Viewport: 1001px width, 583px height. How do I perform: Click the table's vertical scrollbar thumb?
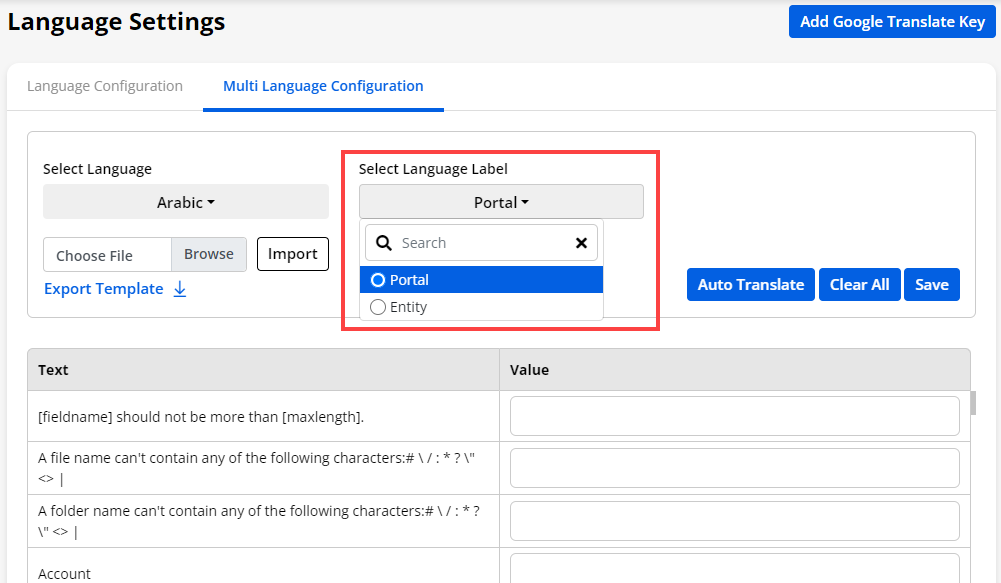click(x=973, y=404)
